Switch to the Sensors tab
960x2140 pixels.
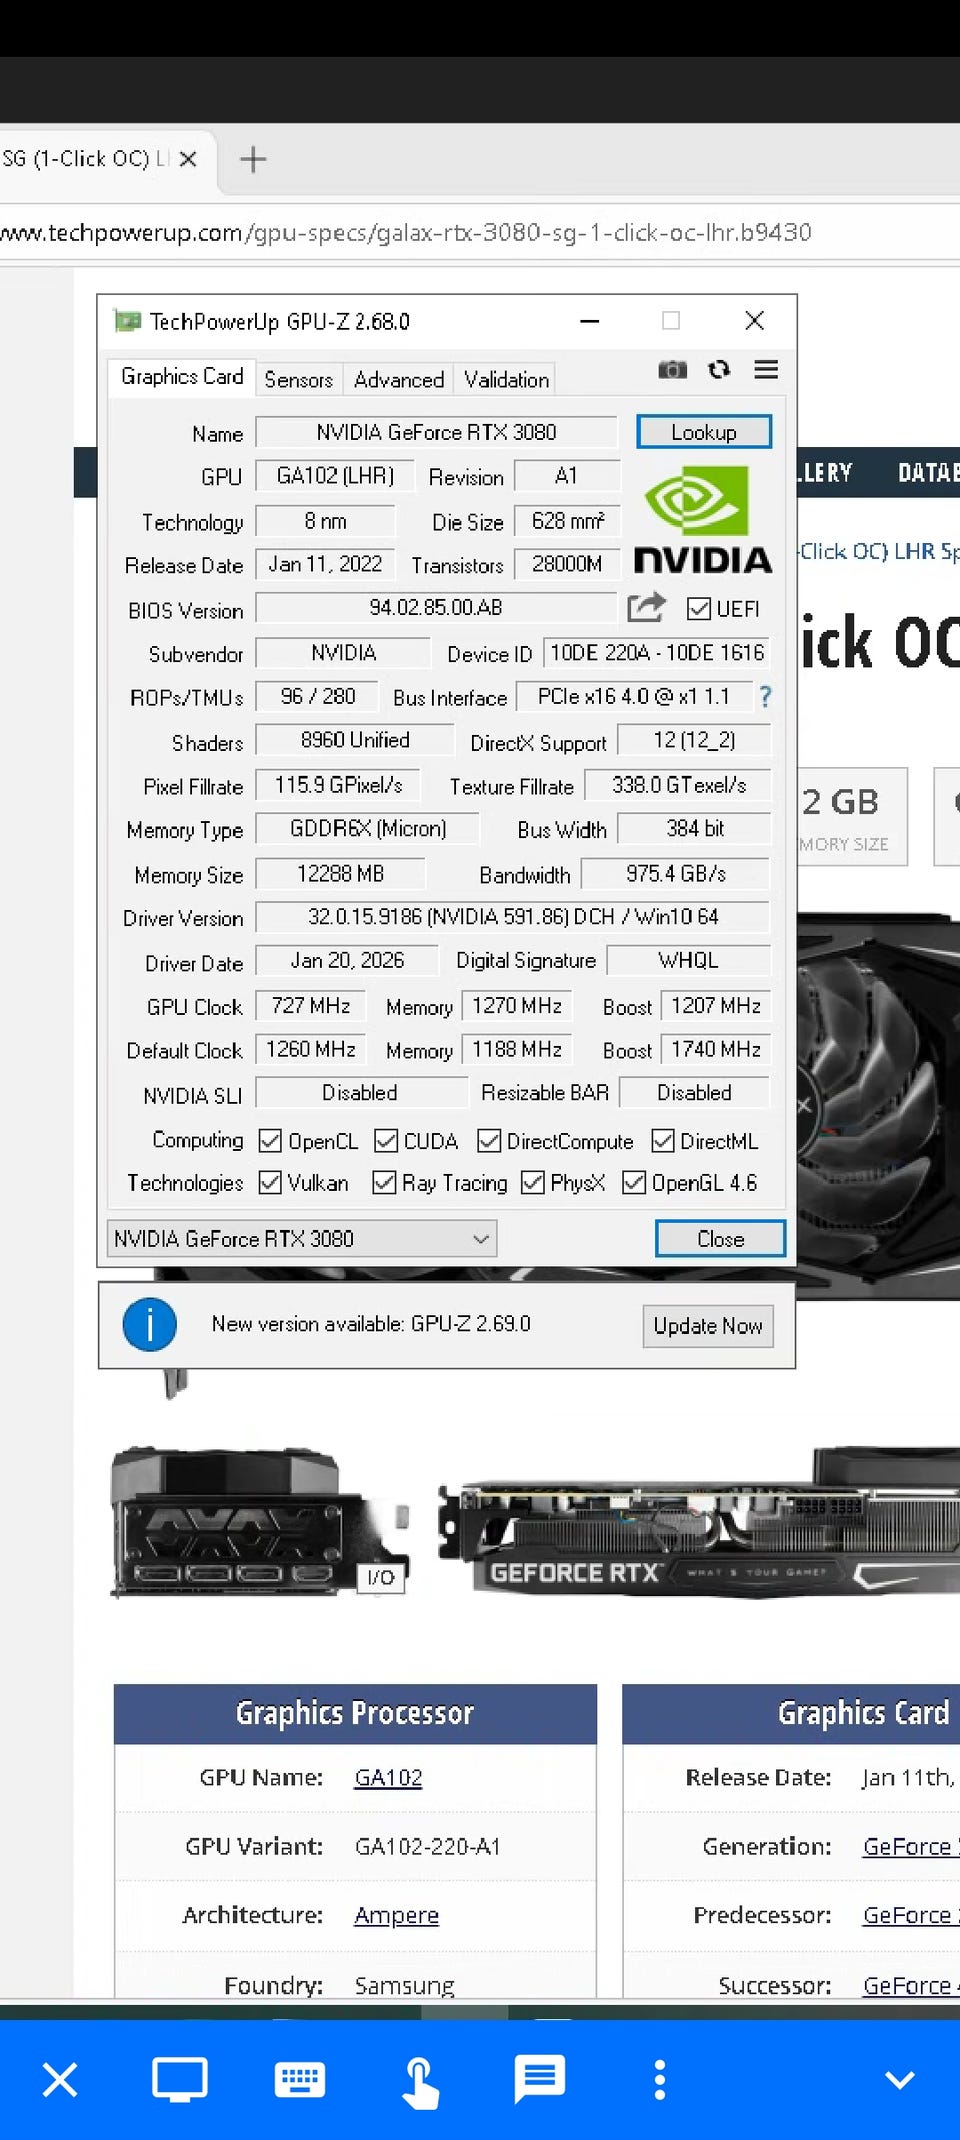click(x=298, y=380)
